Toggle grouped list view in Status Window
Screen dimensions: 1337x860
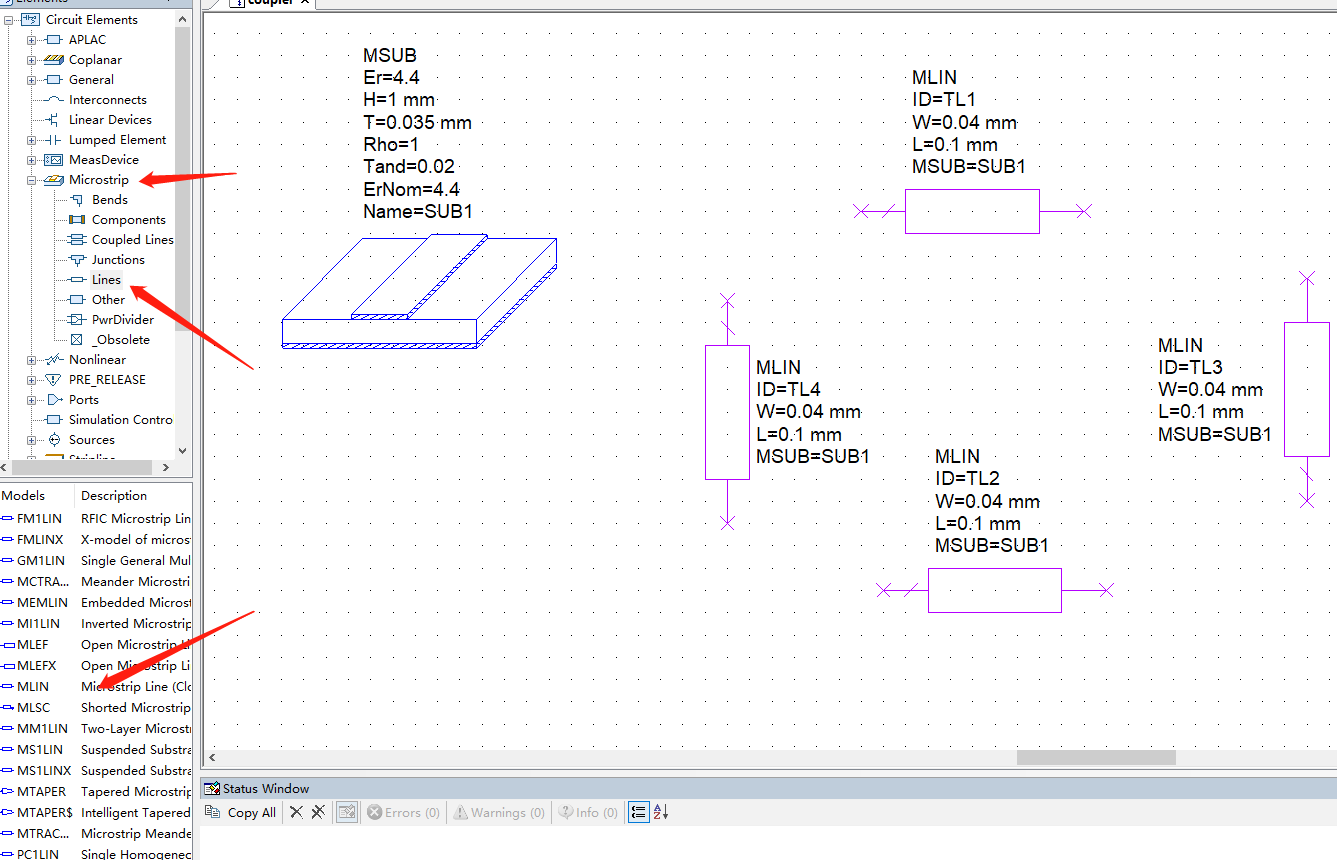[x=638, y=813]
